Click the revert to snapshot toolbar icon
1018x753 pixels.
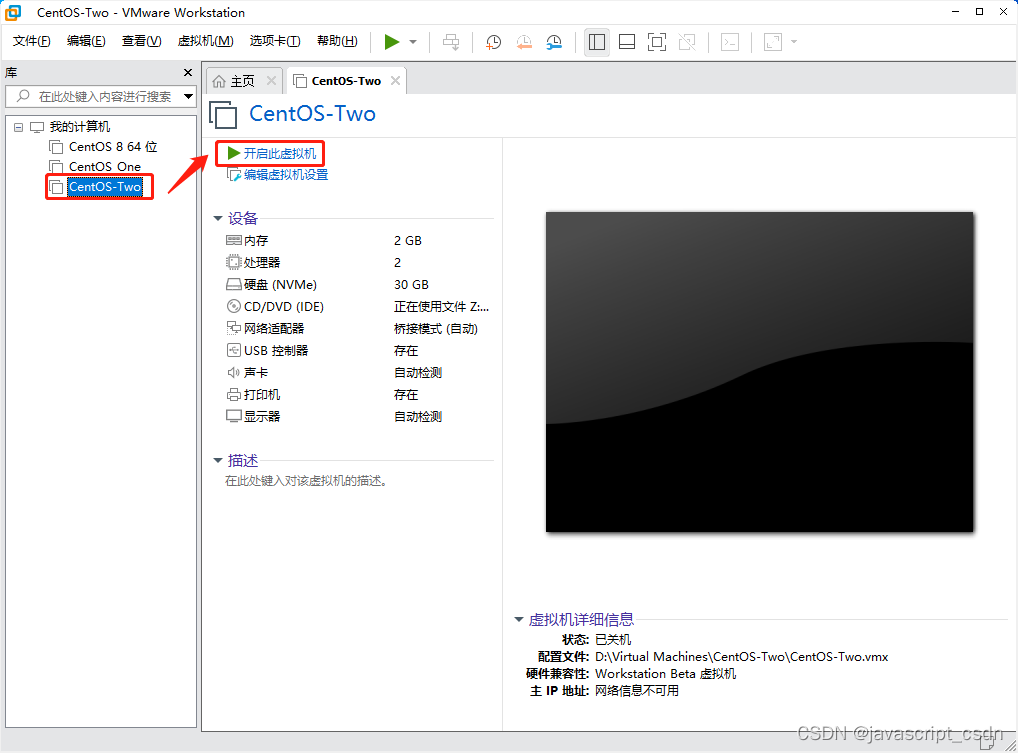524,42
